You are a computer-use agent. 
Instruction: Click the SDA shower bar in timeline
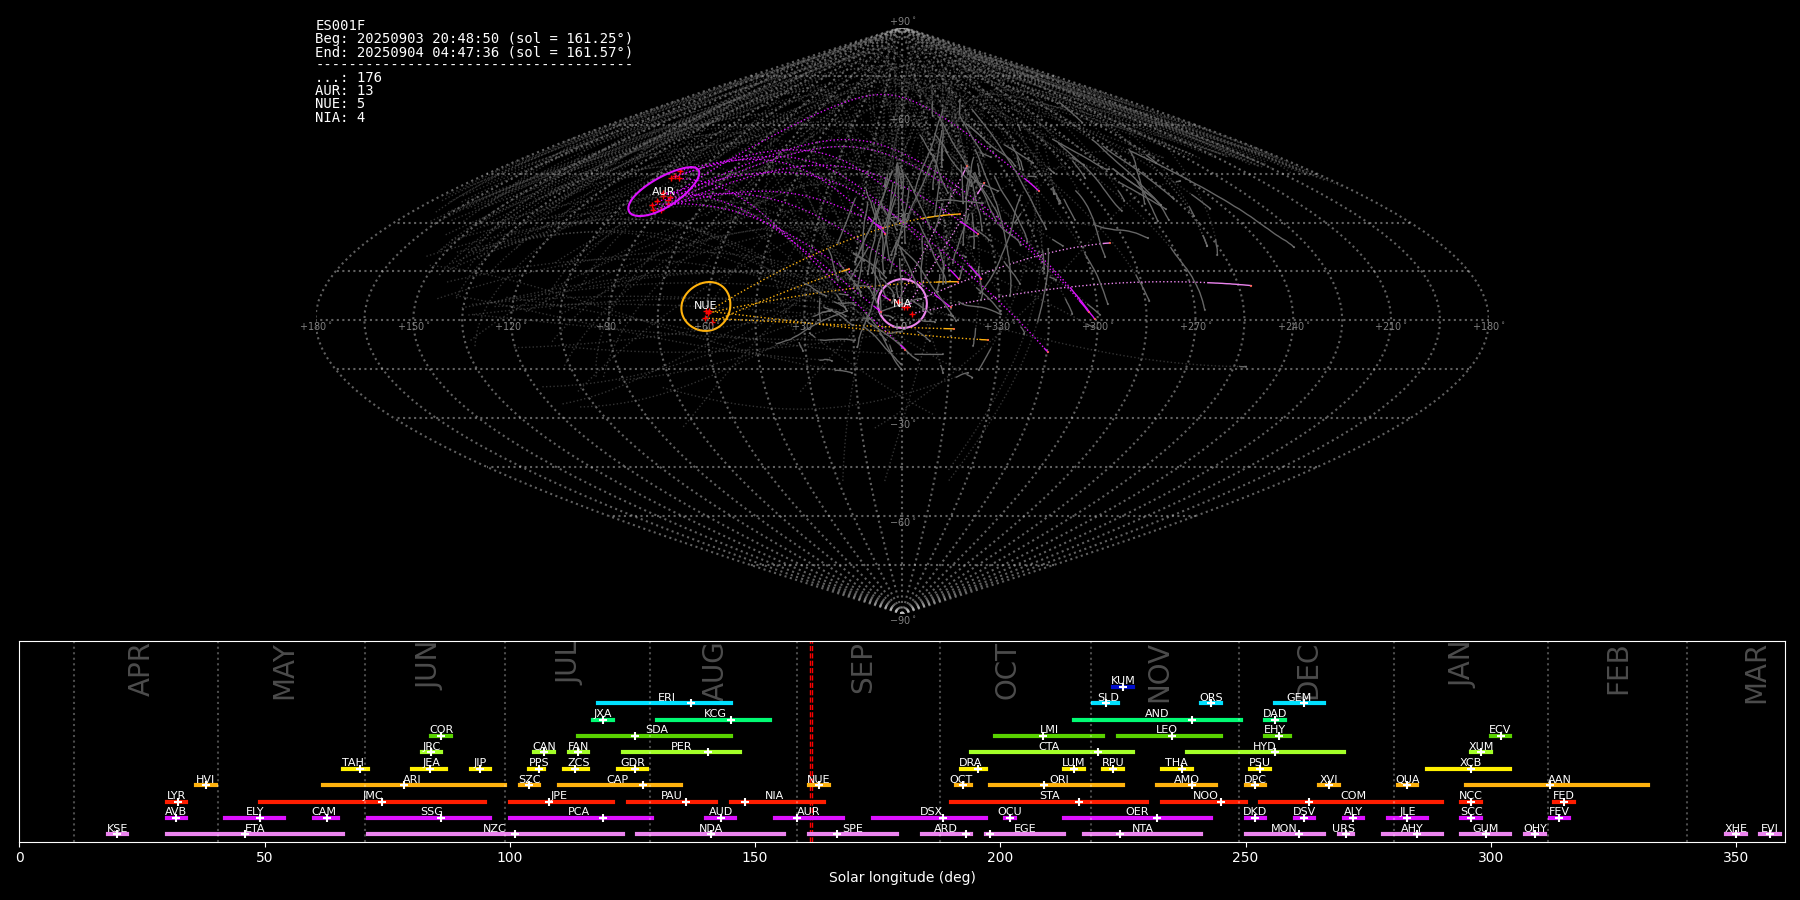point(654,736)
